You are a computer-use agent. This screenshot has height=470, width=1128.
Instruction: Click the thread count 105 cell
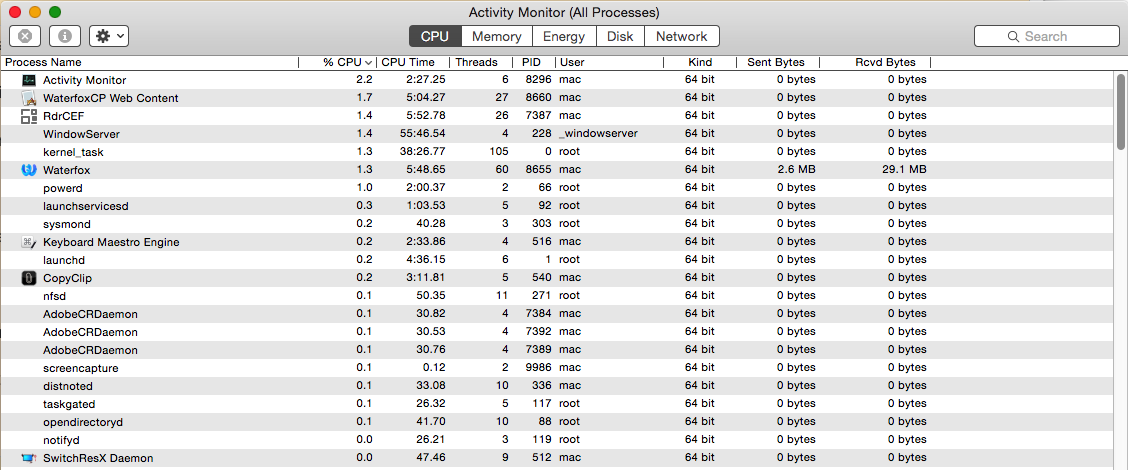coord(498,152)
